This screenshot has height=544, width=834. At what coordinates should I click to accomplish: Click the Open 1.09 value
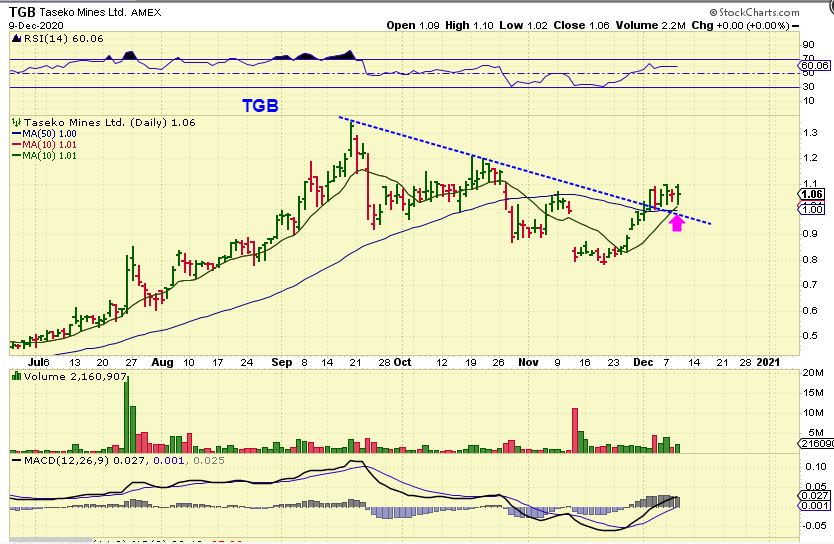413,25
